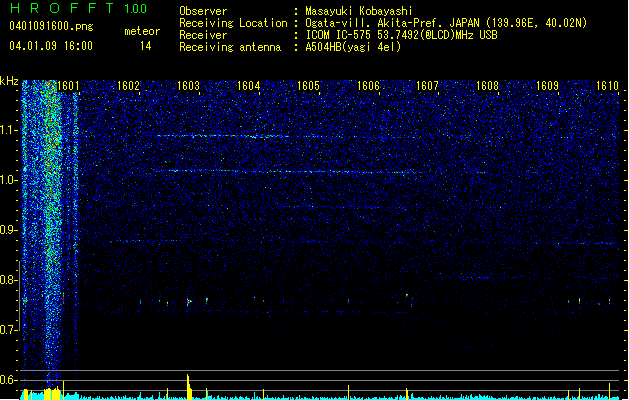Click the 0.6 kHz axis label
Image resolution: width=629 pixels, height=400 pixels.
[x=9, y=380]
